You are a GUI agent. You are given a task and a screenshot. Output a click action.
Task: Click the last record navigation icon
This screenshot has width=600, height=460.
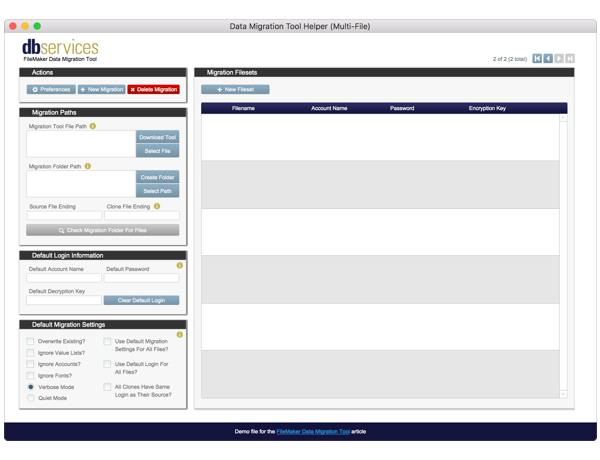pyautogui.click(x=570, y=59)
